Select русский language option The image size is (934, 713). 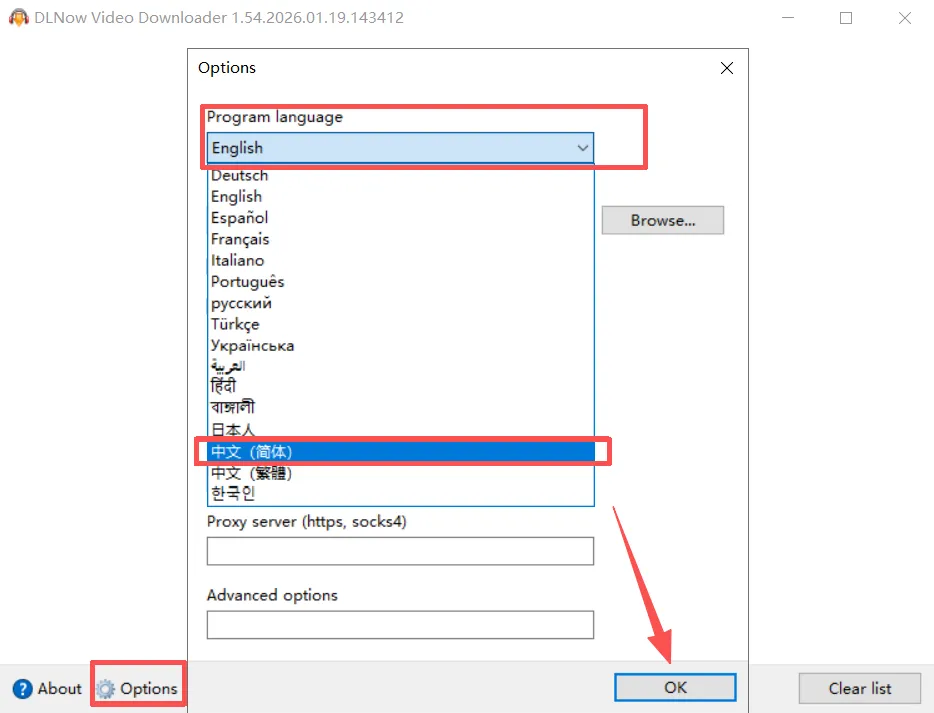coord(401,303)
